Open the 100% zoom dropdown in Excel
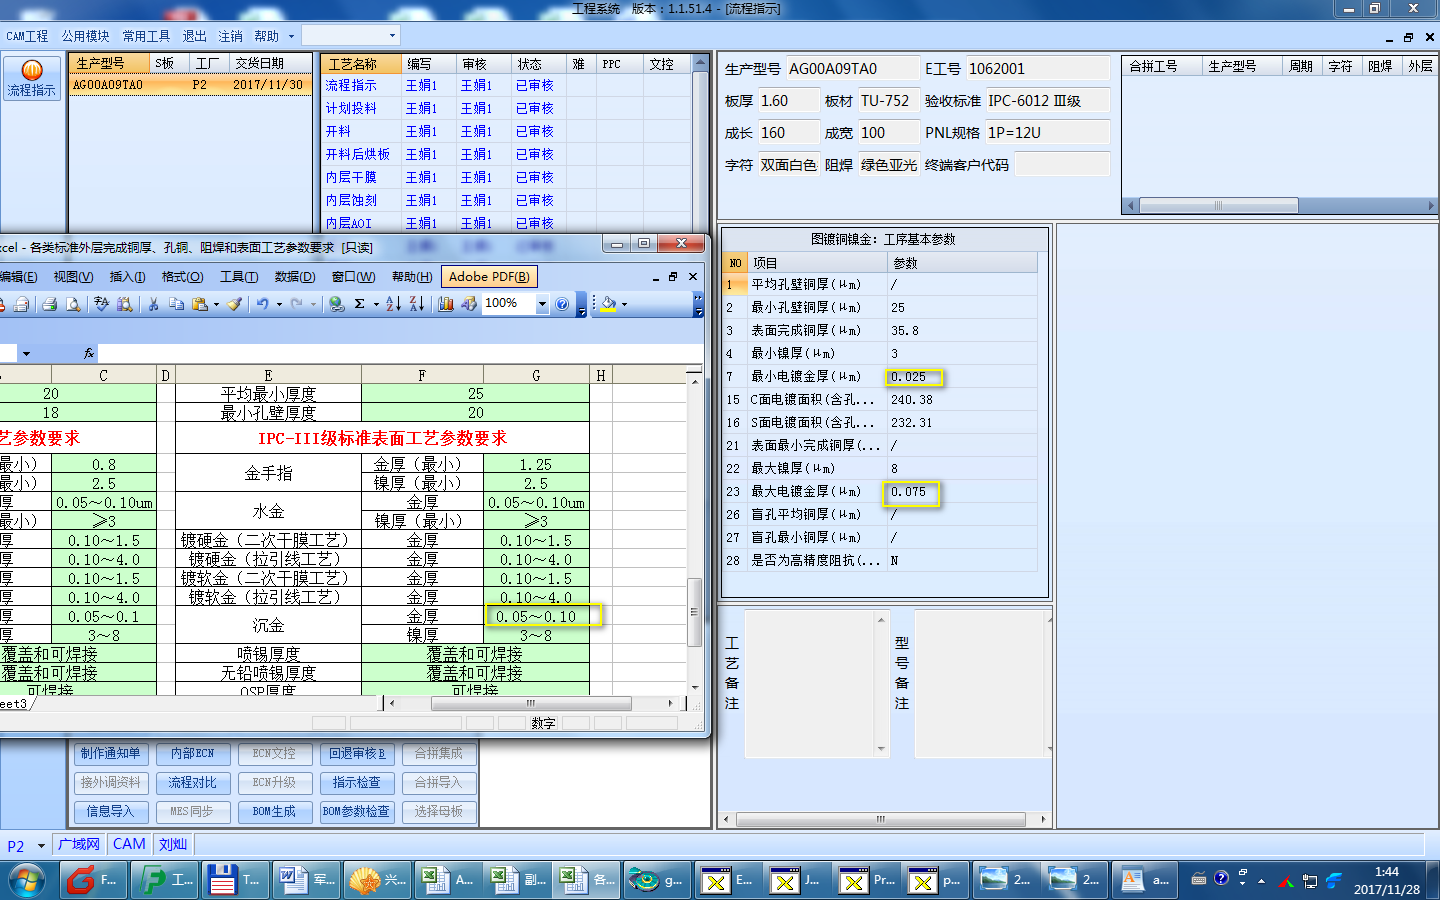The height and width of the screenshot is (900, 1440). coord(542,304)
